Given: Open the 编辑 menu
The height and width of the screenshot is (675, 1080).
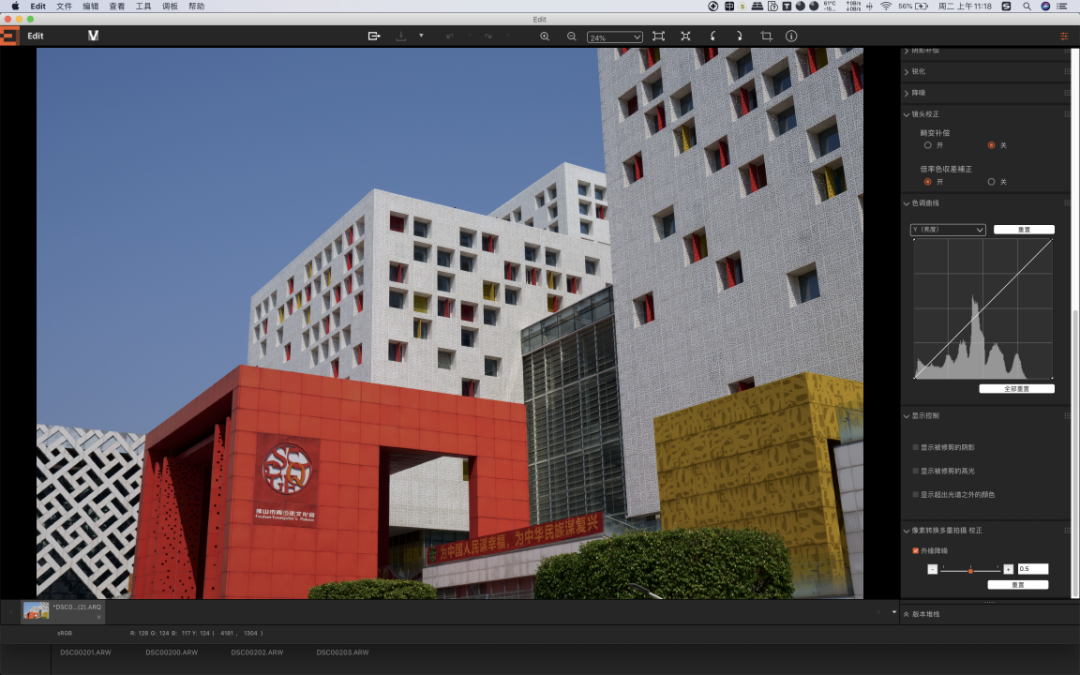Looking at the screenshot, I should (x=90, y=6).
